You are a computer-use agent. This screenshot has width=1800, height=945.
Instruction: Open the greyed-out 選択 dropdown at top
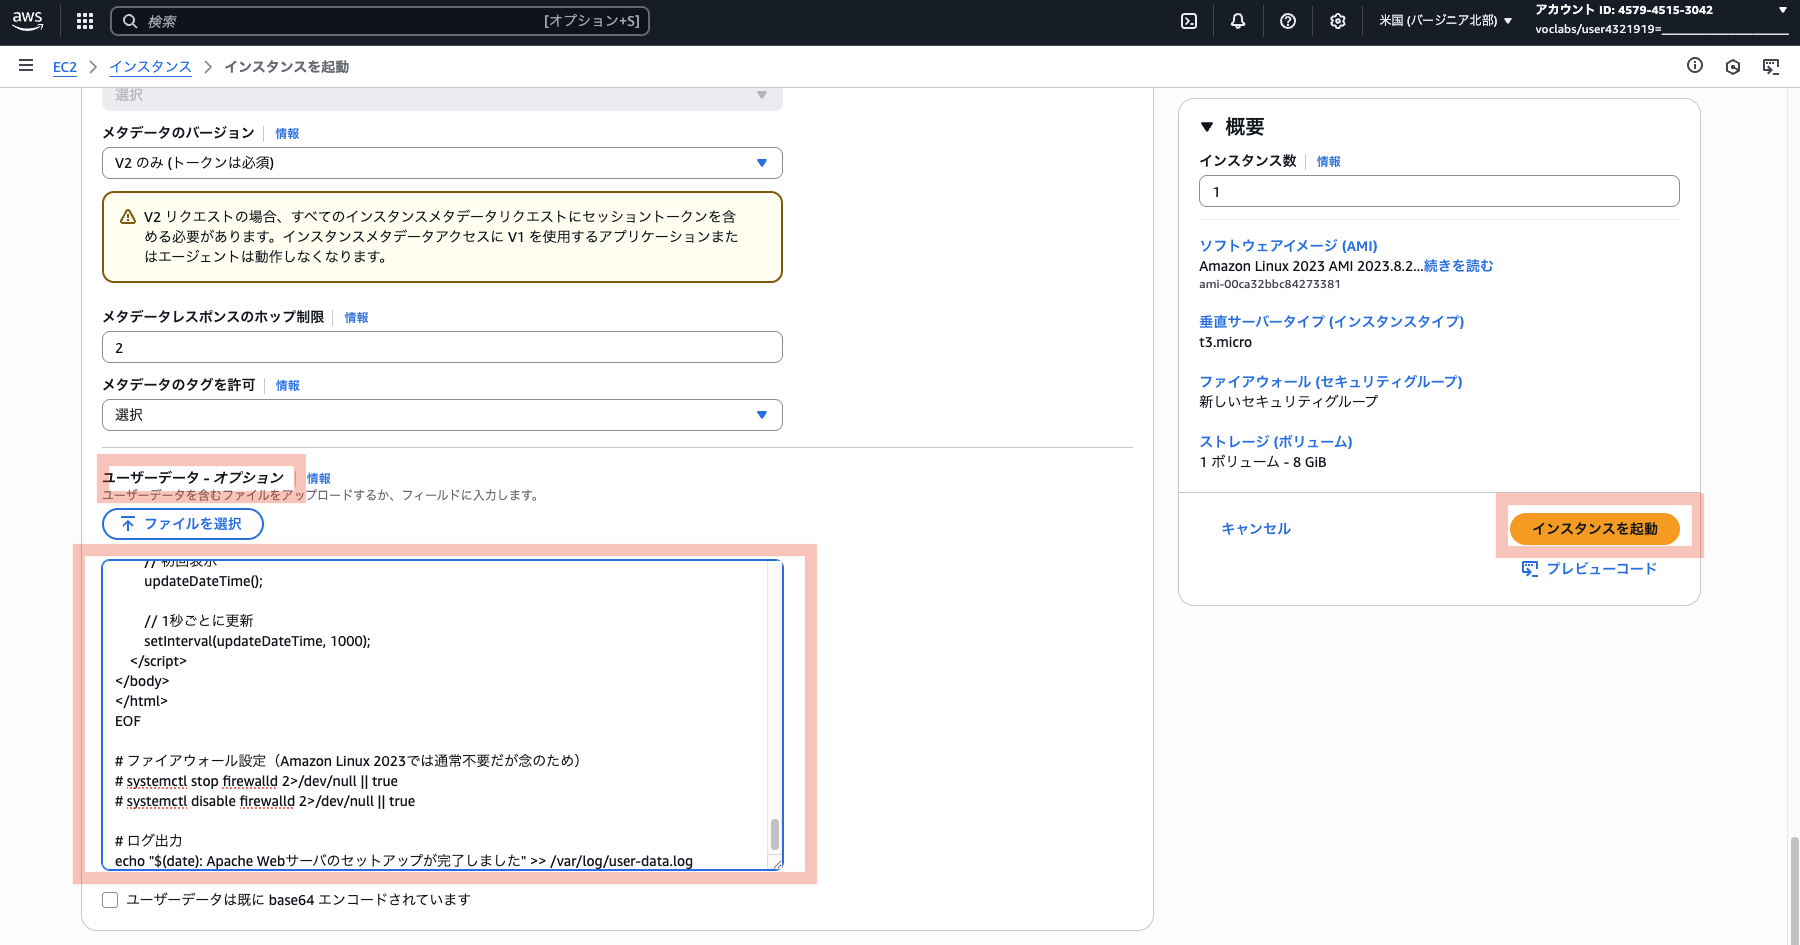[442, 97]
